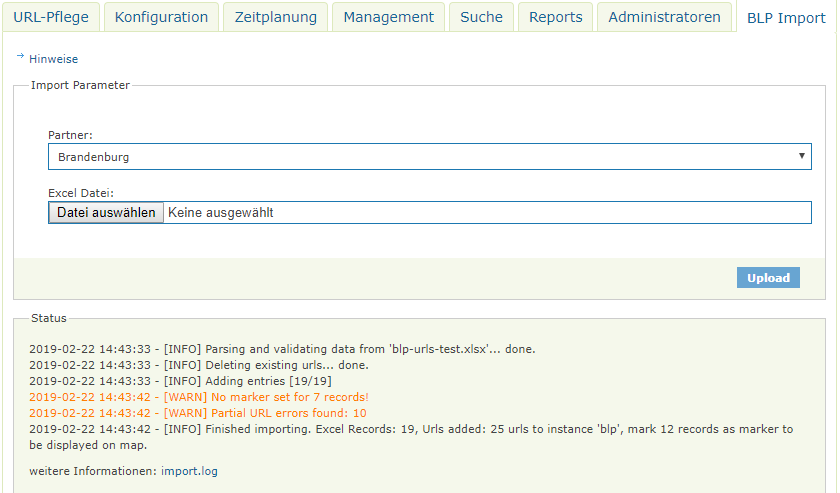Click the 'Partial URL errors found' warning

(x=197, y=413)
